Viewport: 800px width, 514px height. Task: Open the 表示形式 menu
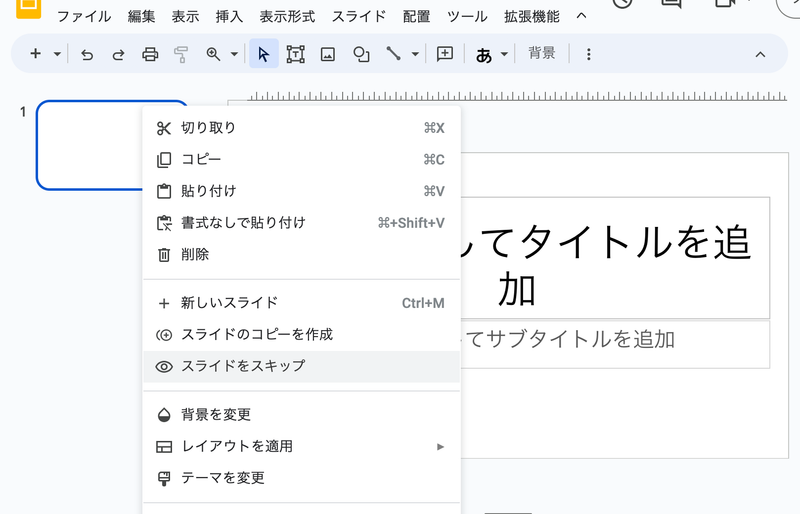[x=287, y=16]
